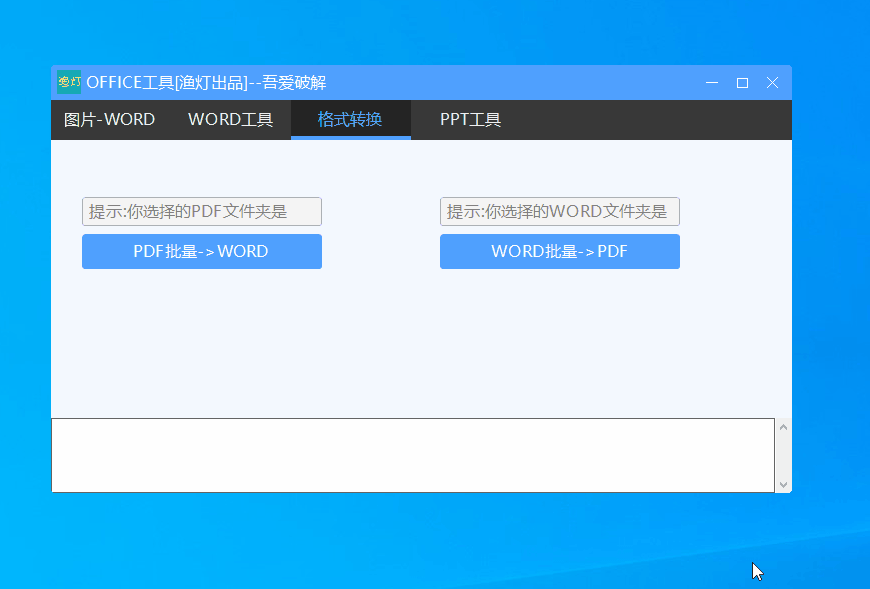Screen dimensions: 870x589
Task: Click the log scrollbar up arrow
Action: click(x=783, y=427)
